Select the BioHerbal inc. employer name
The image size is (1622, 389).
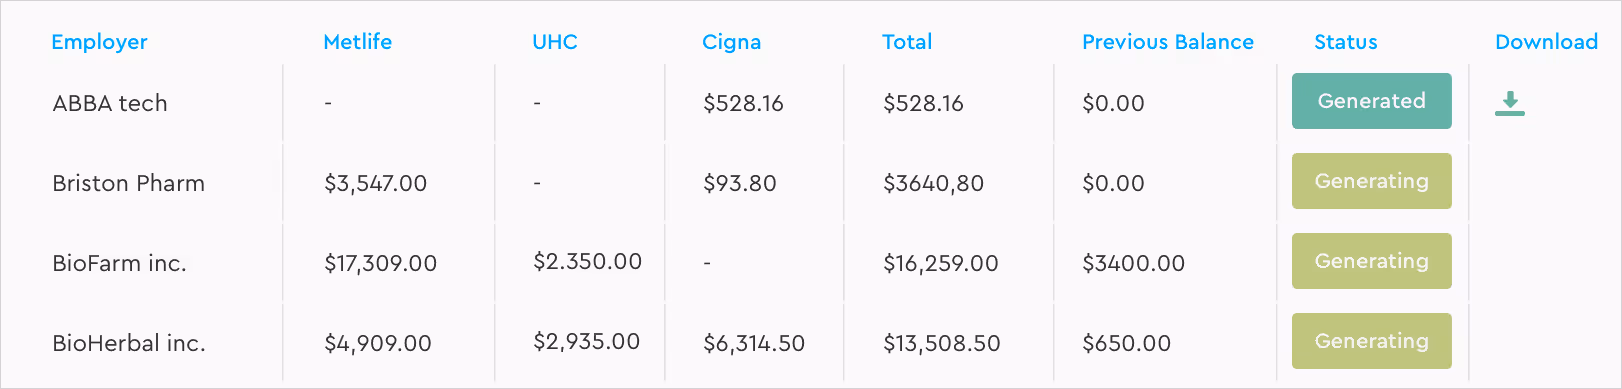128,343
